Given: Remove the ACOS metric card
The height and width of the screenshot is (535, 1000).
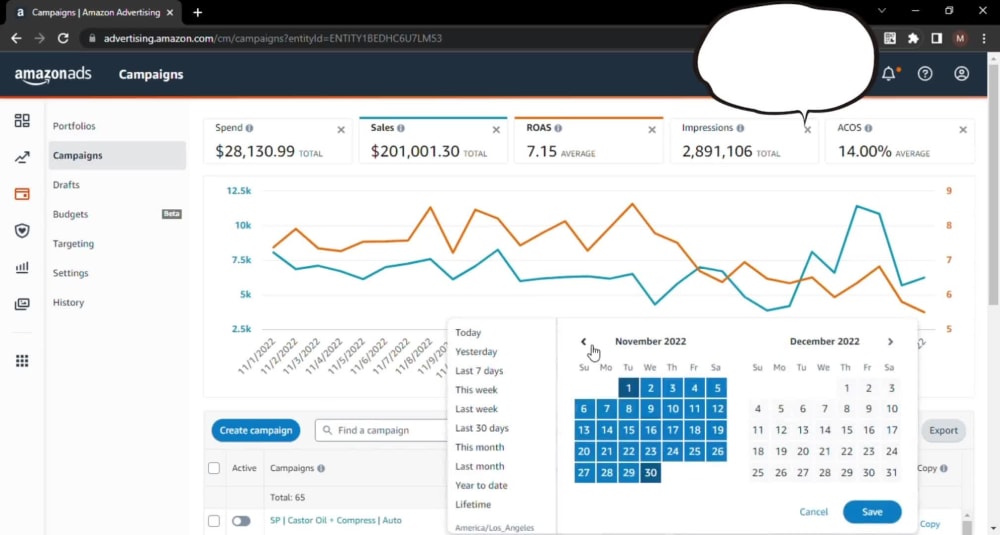Looking at the screenshot, I should tap(963, 130).
